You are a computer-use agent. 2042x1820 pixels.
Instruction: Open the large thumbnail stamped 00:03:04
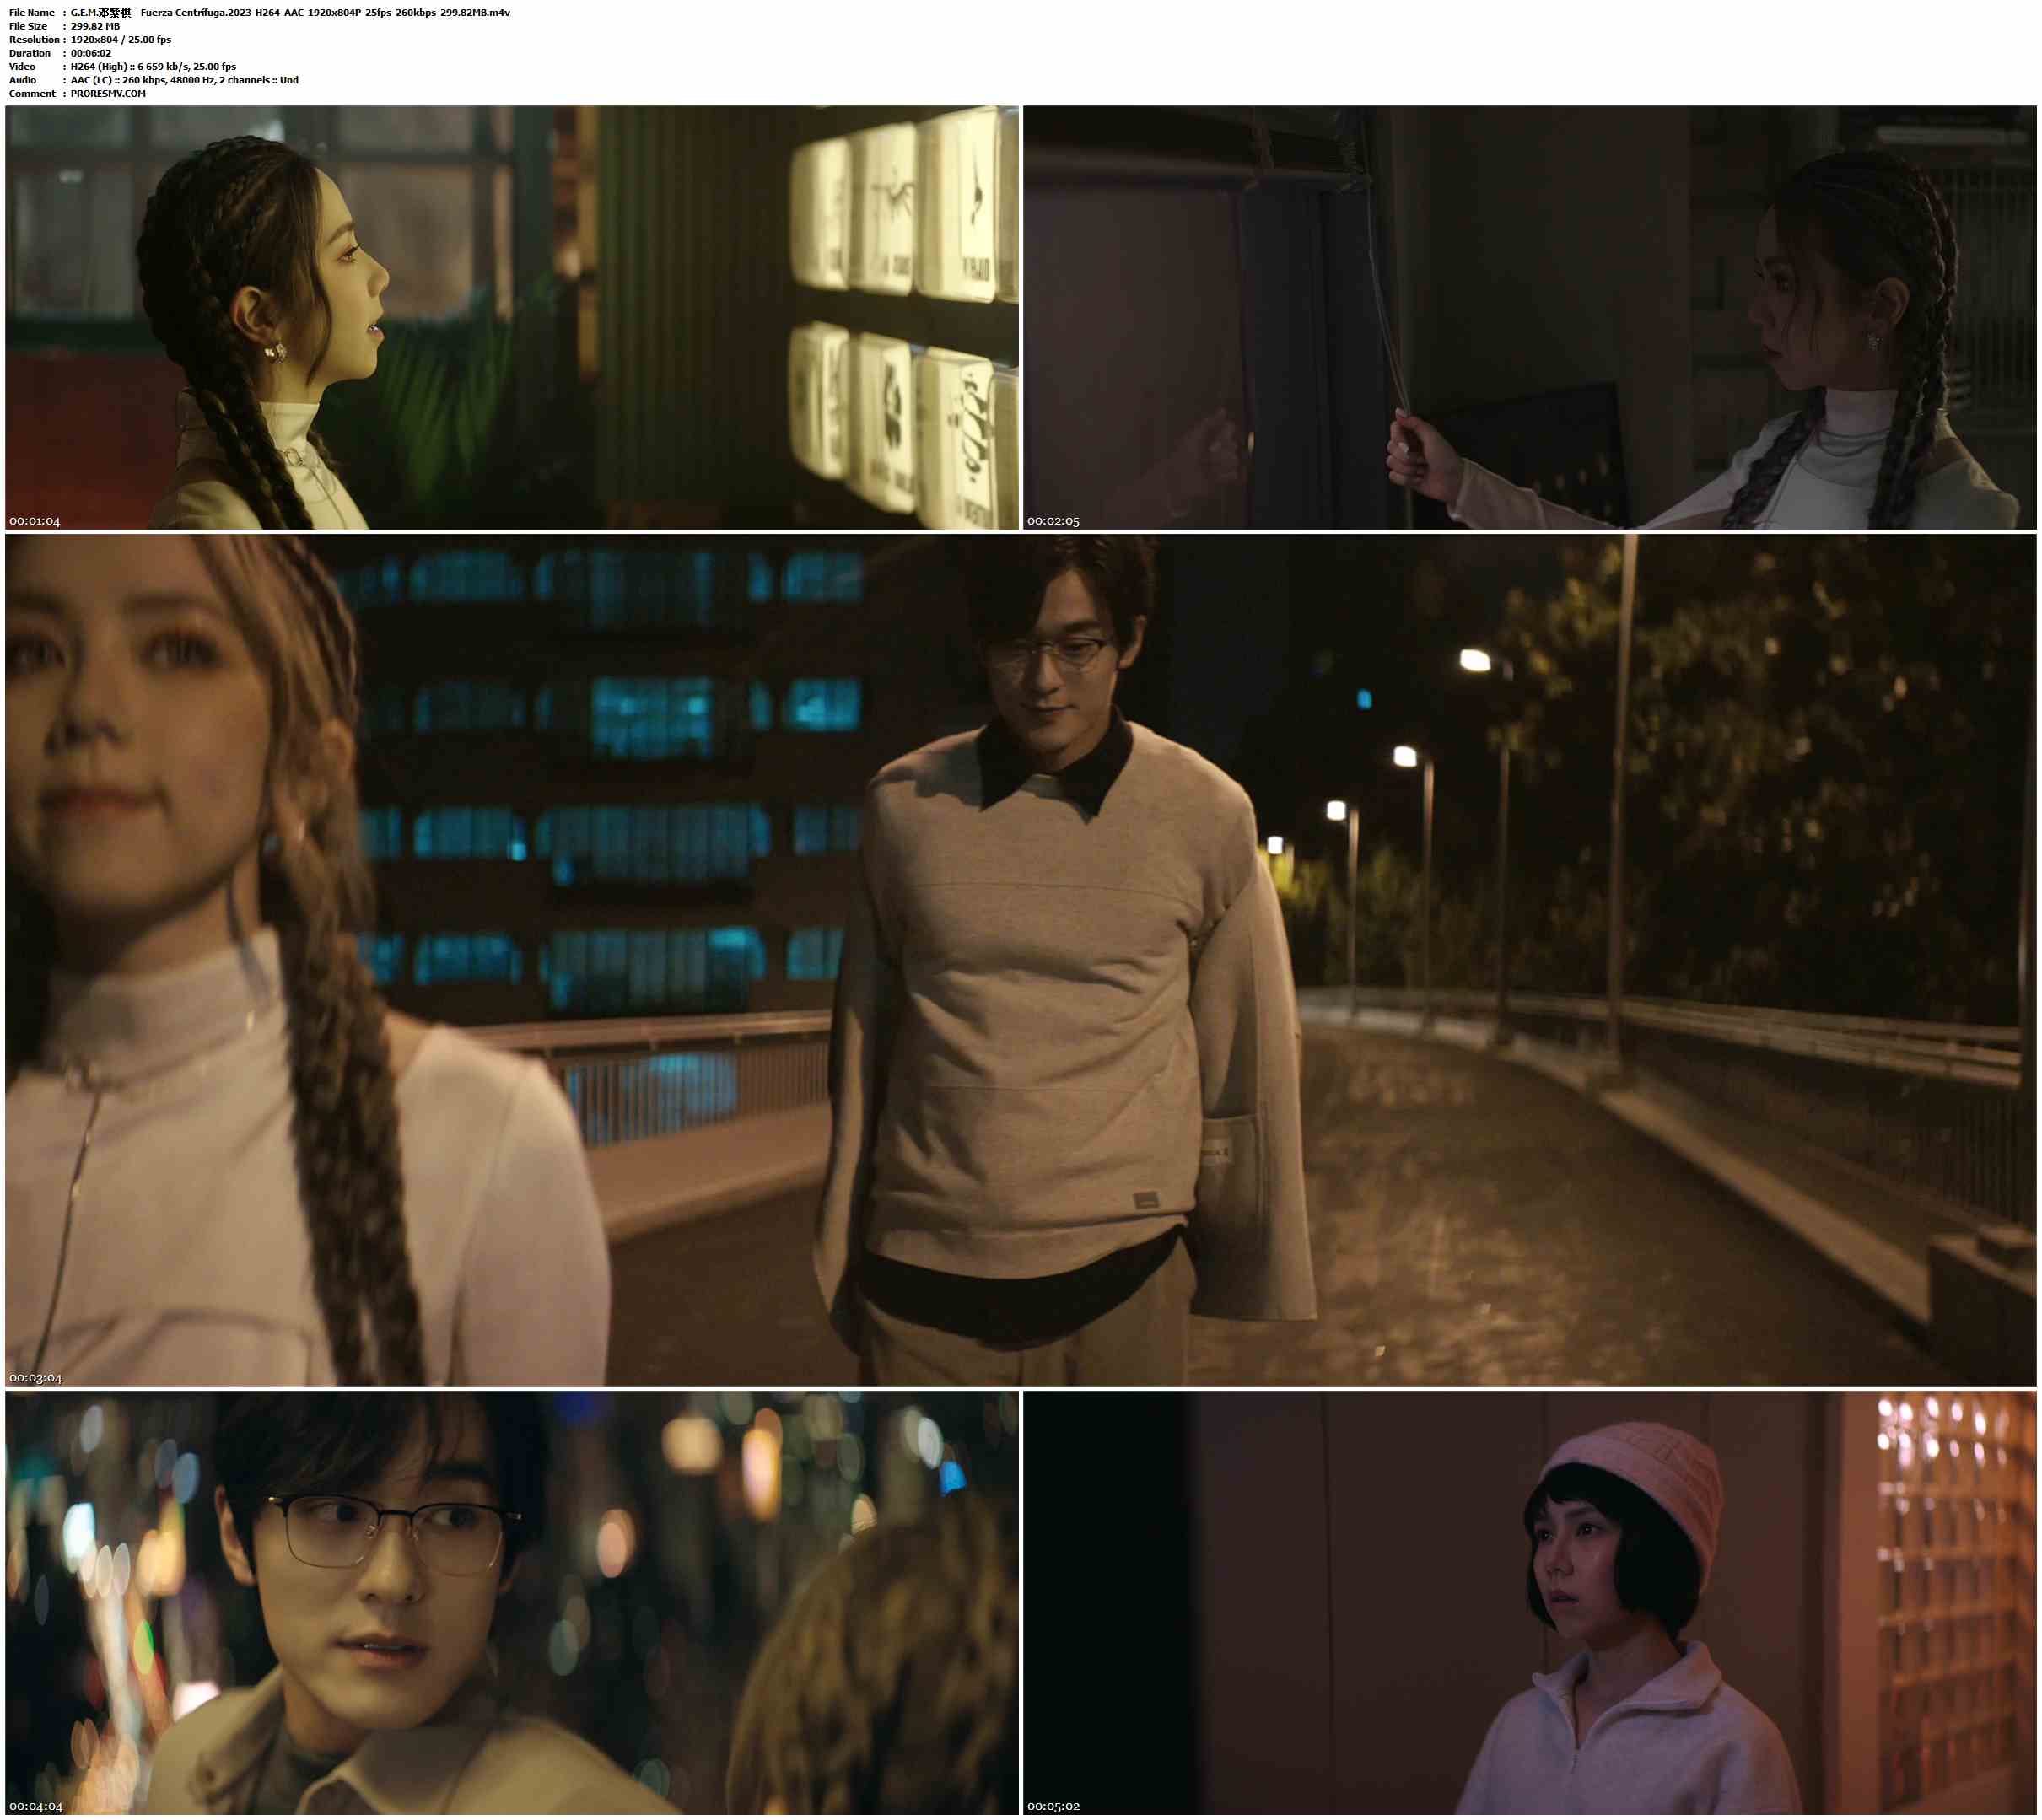click(x=1021, y=960)
